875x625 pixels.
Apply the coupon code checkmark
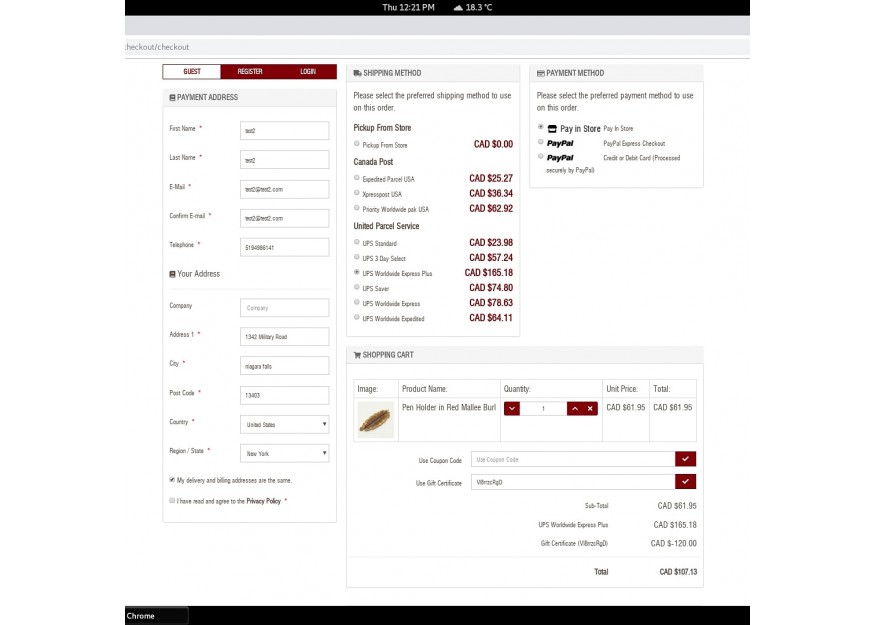coord(685,459)
